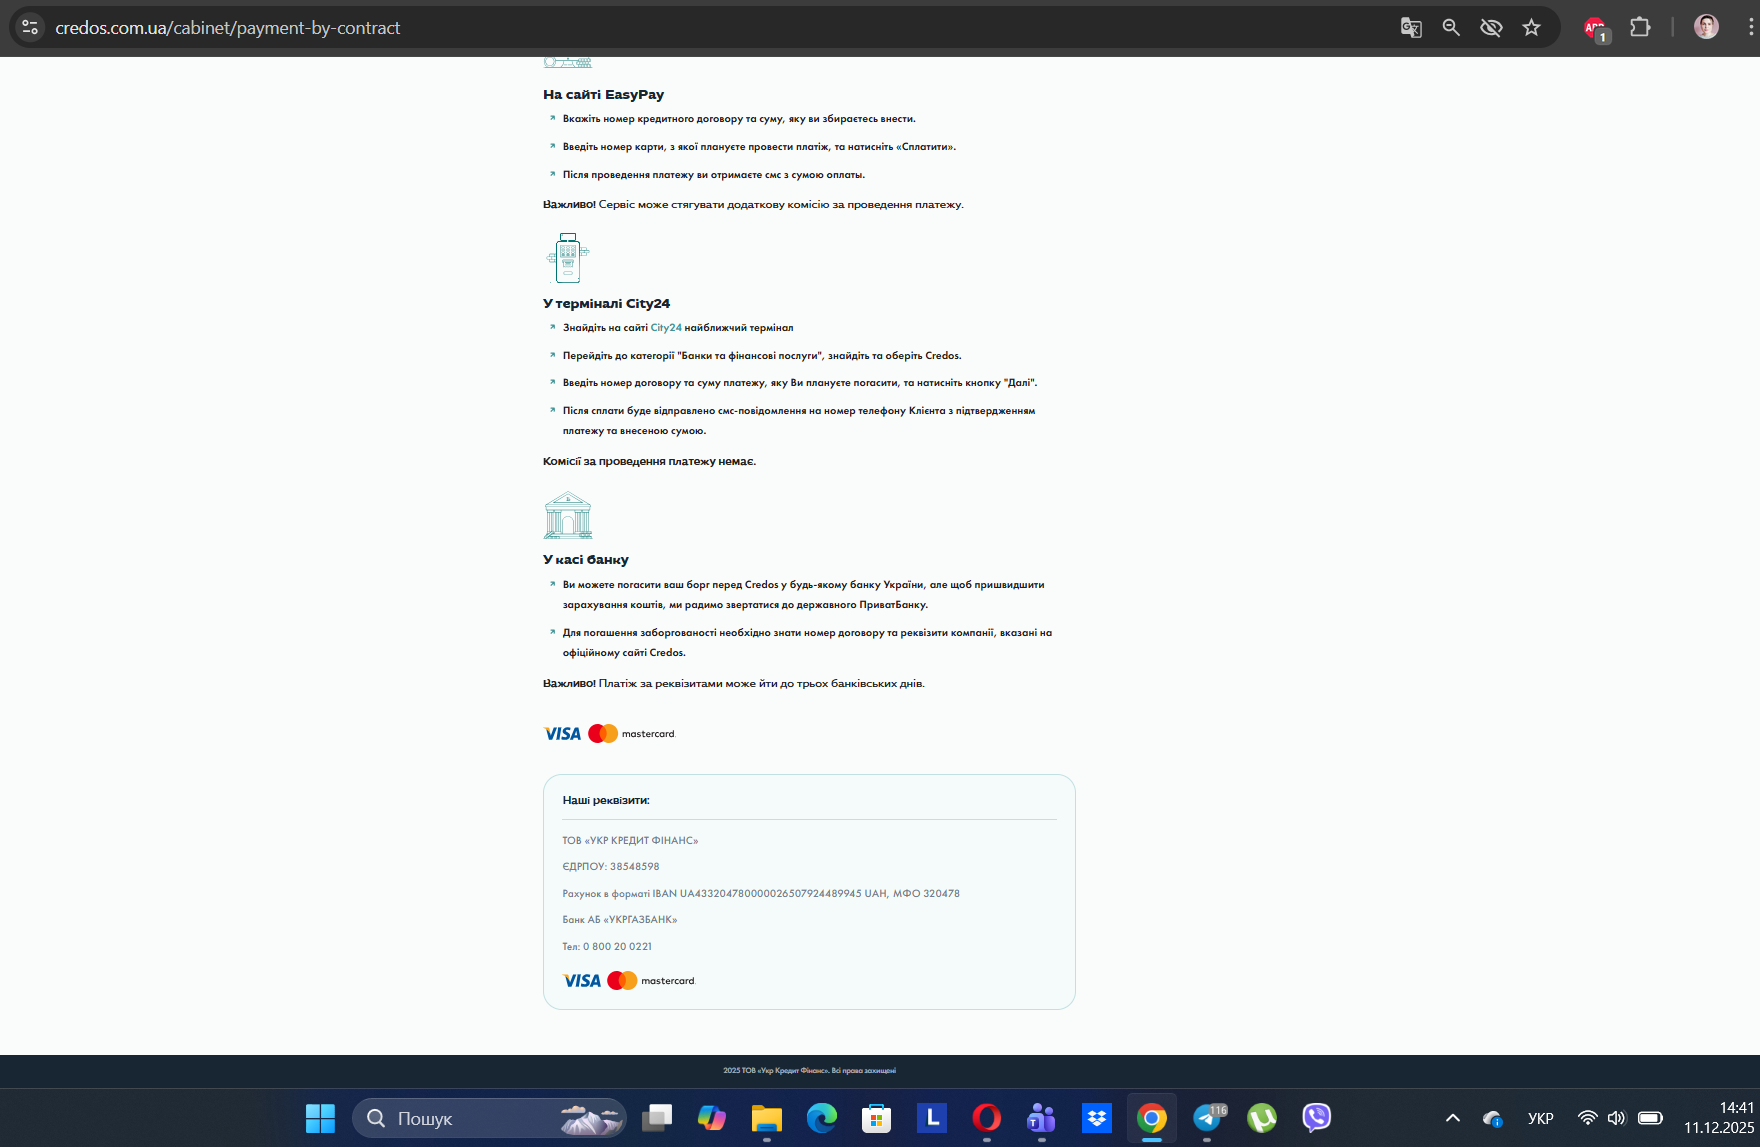This screenshot has height=1147, width=1760.
Task: Open the Windows Start menu
Action: 320,1118
